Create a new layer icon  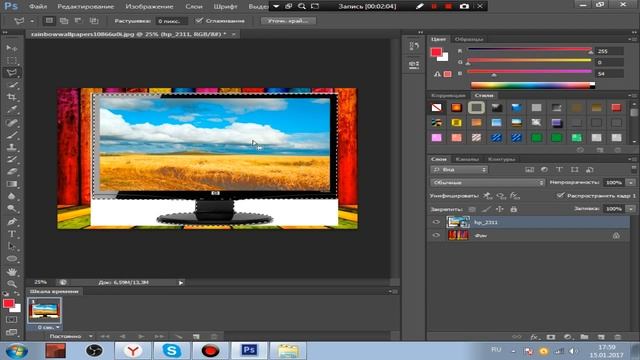click(x=601, y=337)
